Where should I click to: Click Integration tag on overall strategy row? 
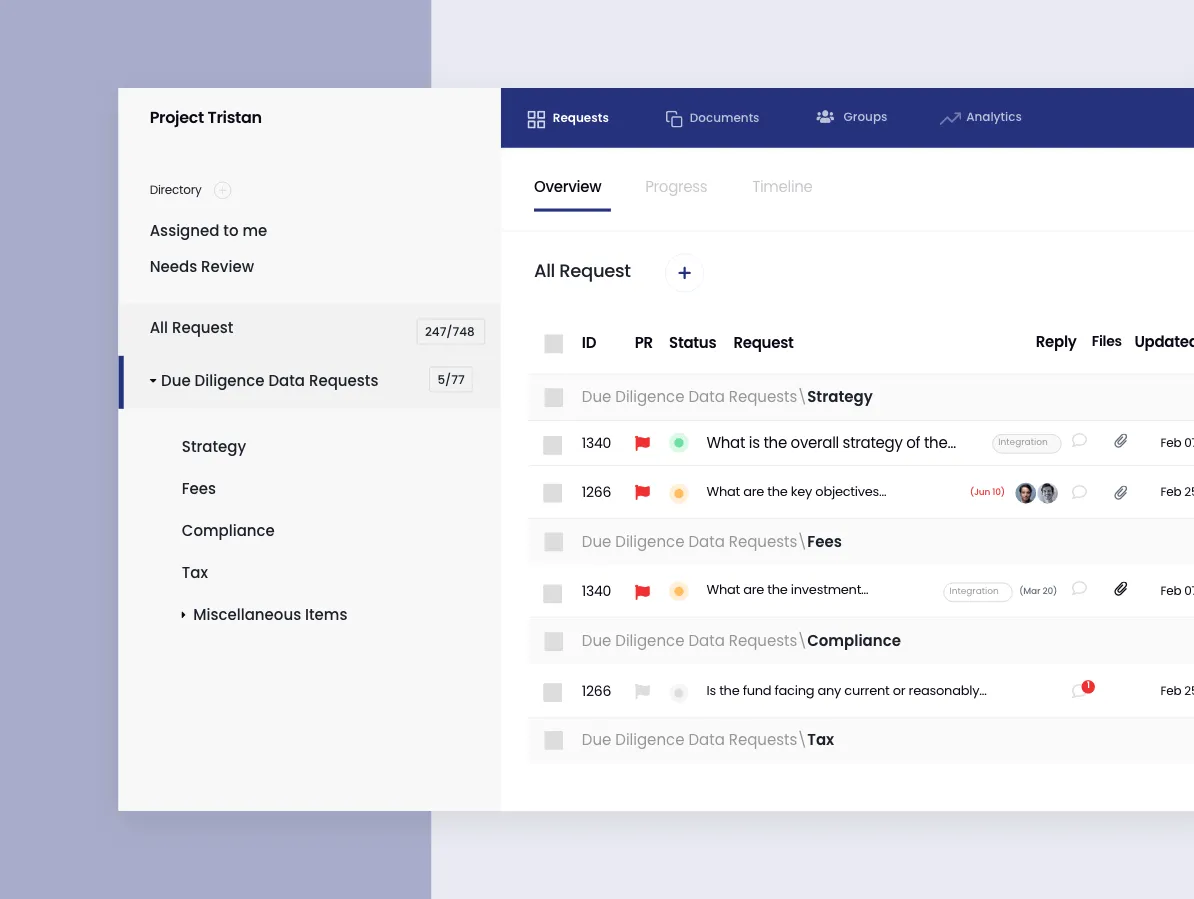pos(1026,443)
